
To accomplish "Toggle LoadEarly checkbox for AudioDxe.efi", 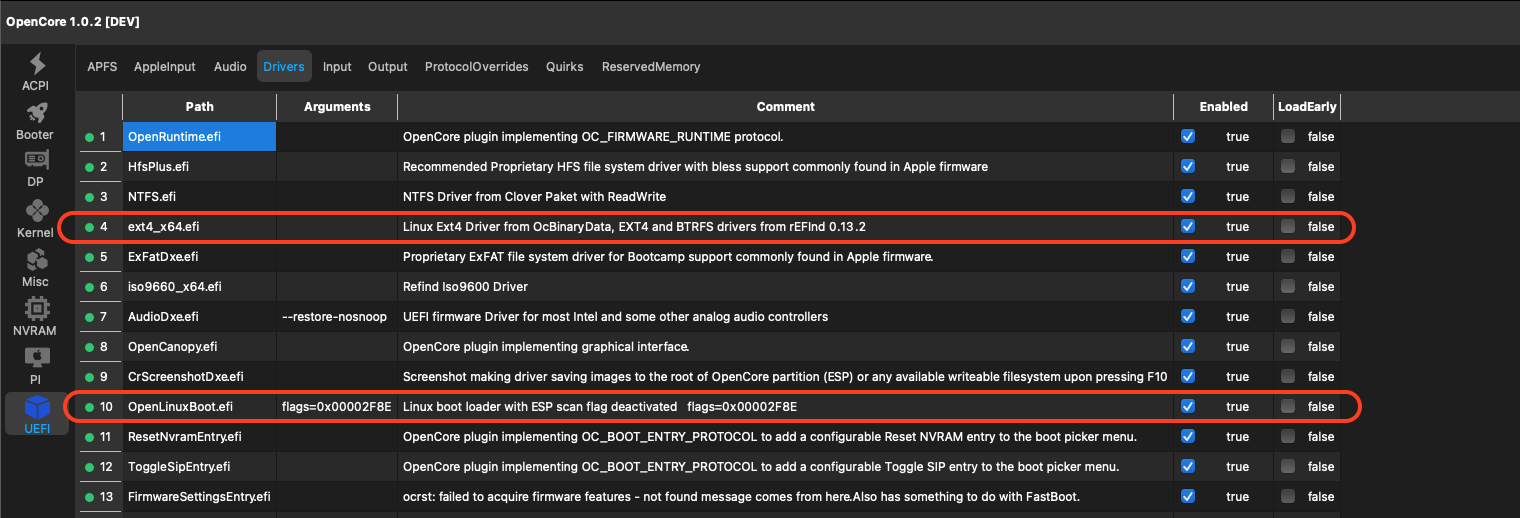I will coord(1288,317).
